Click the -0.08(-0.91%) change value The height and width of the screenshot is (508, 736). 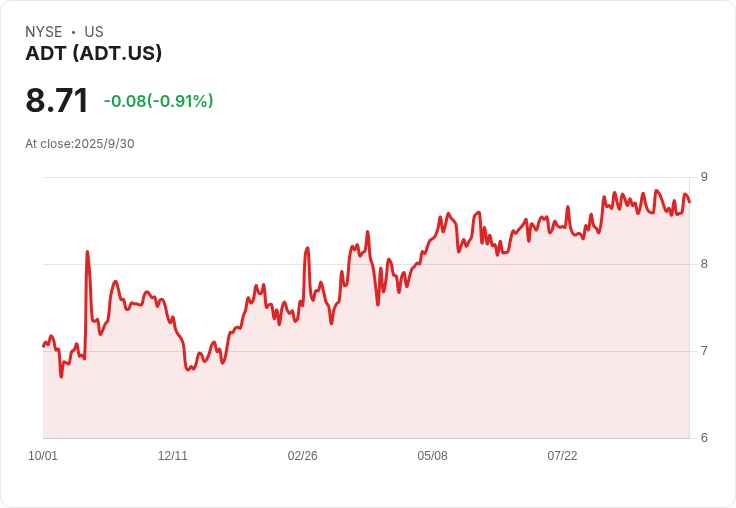pos(159,101)
